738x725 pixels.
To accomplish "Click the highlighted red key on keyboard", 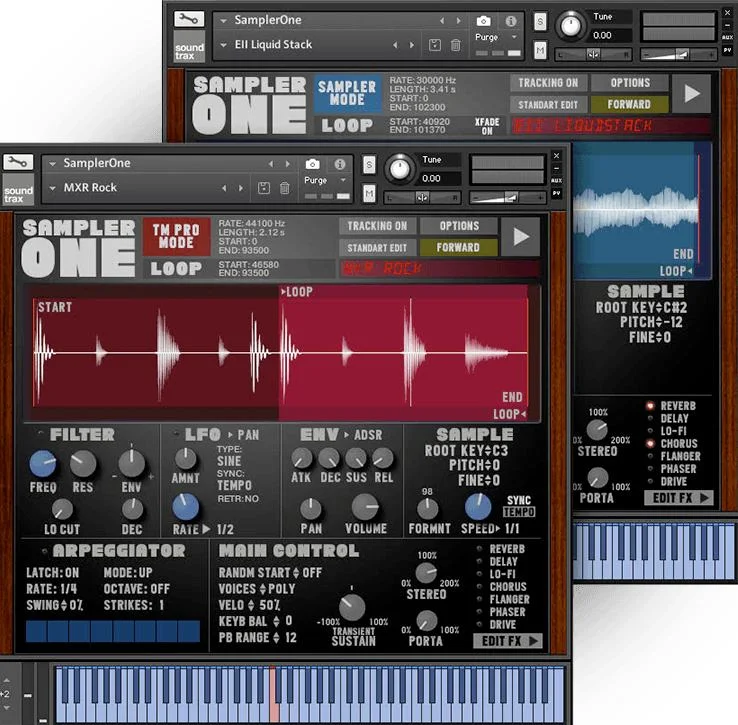I will [274, 694].
